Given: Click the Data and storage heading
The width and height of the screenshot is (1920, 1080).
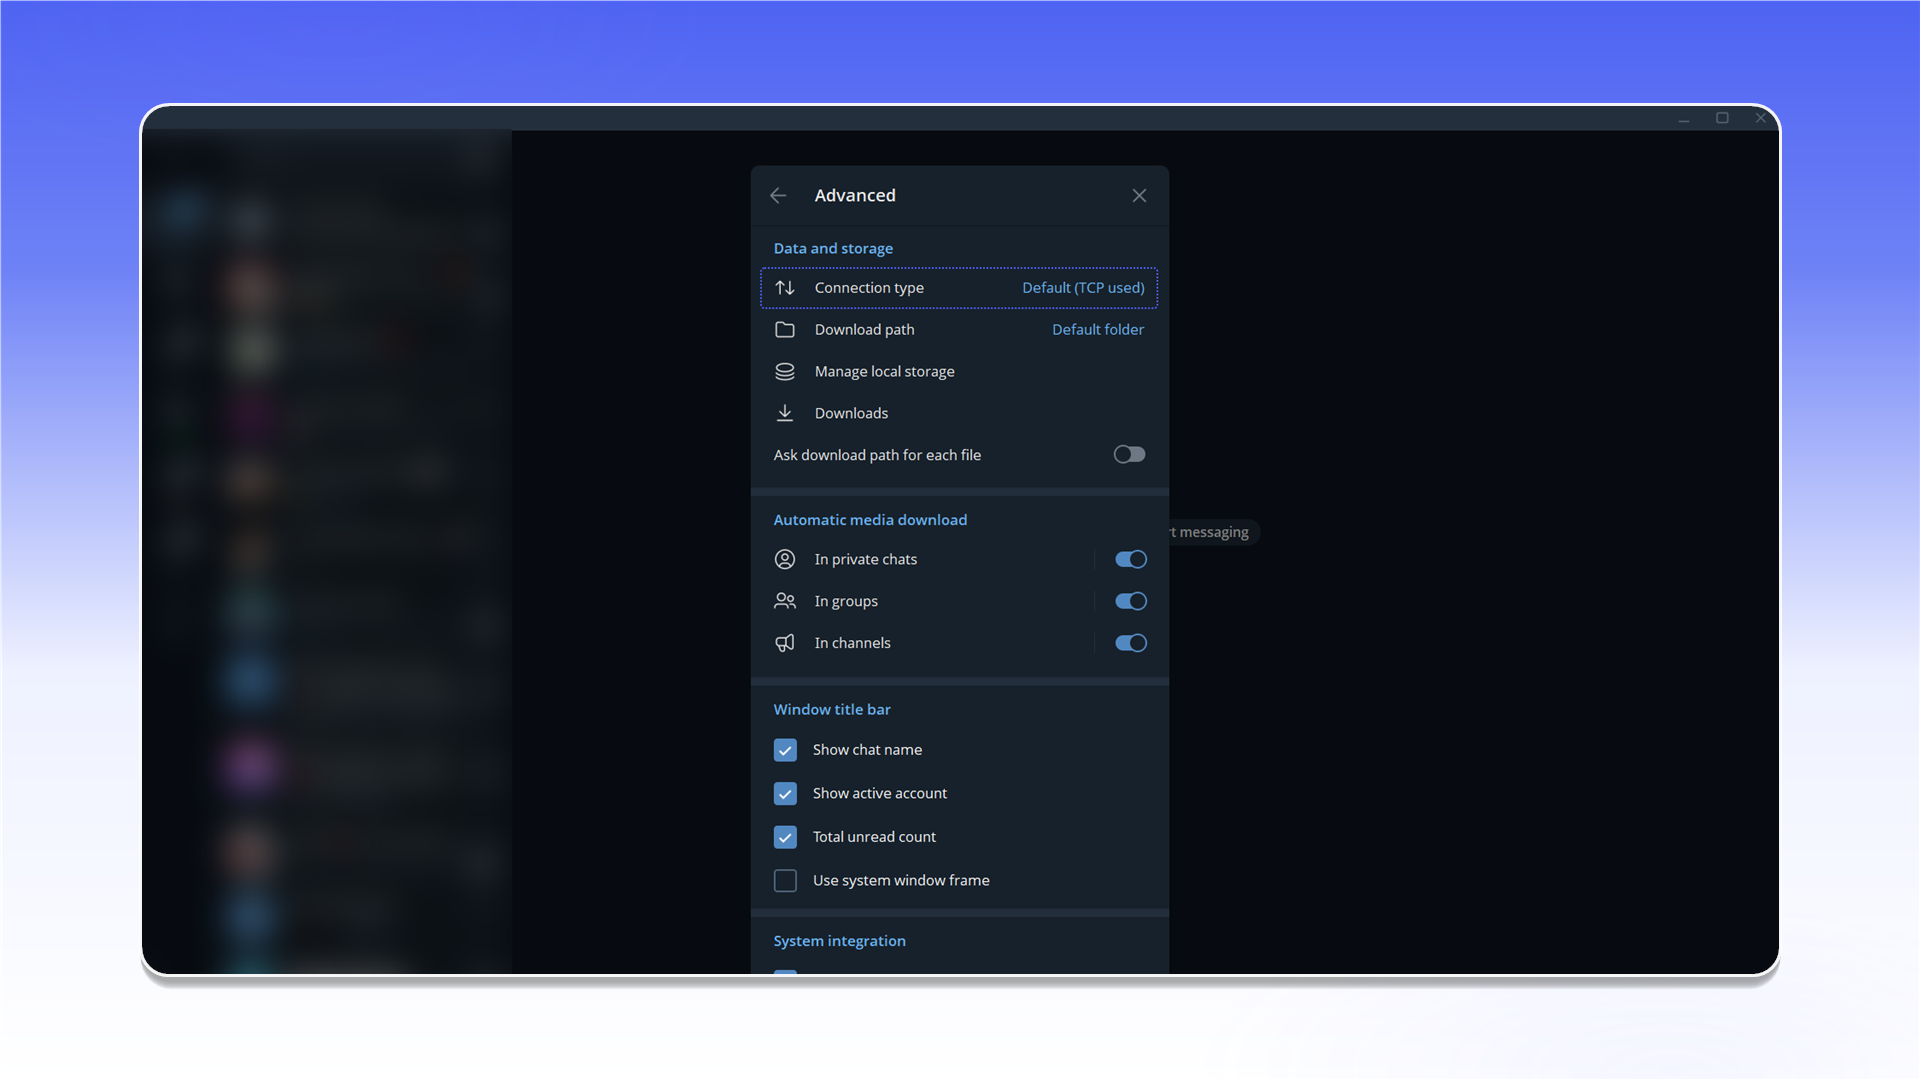Looking at the screenshot, I should pyautogui.click(x=833, y=249).
